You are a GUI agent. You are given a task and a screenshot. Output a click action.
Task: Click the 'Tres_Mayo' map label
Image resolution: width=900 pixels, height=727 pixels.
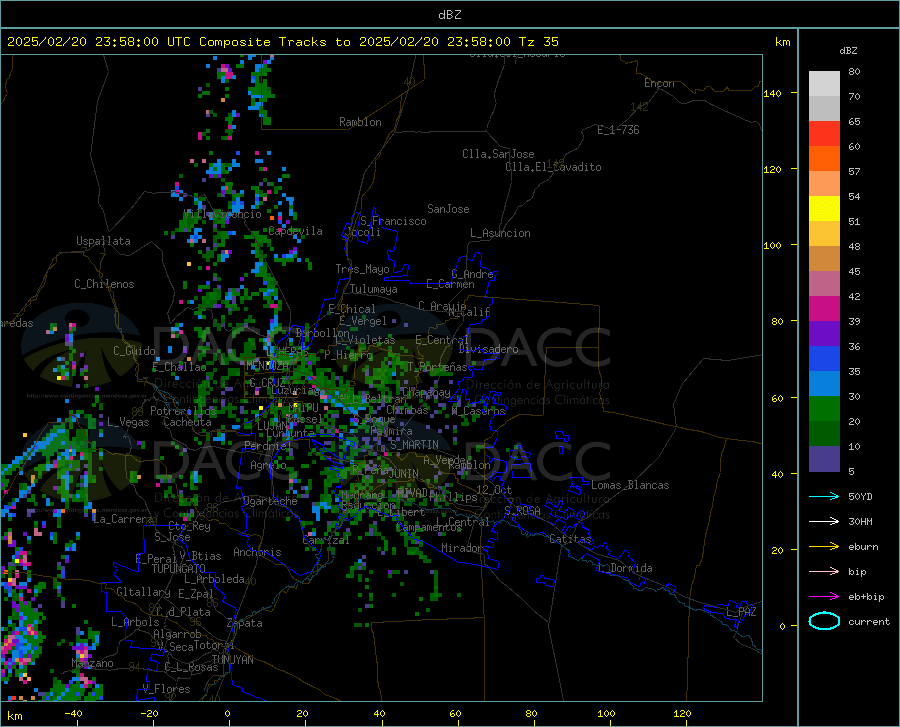point(362,269)
